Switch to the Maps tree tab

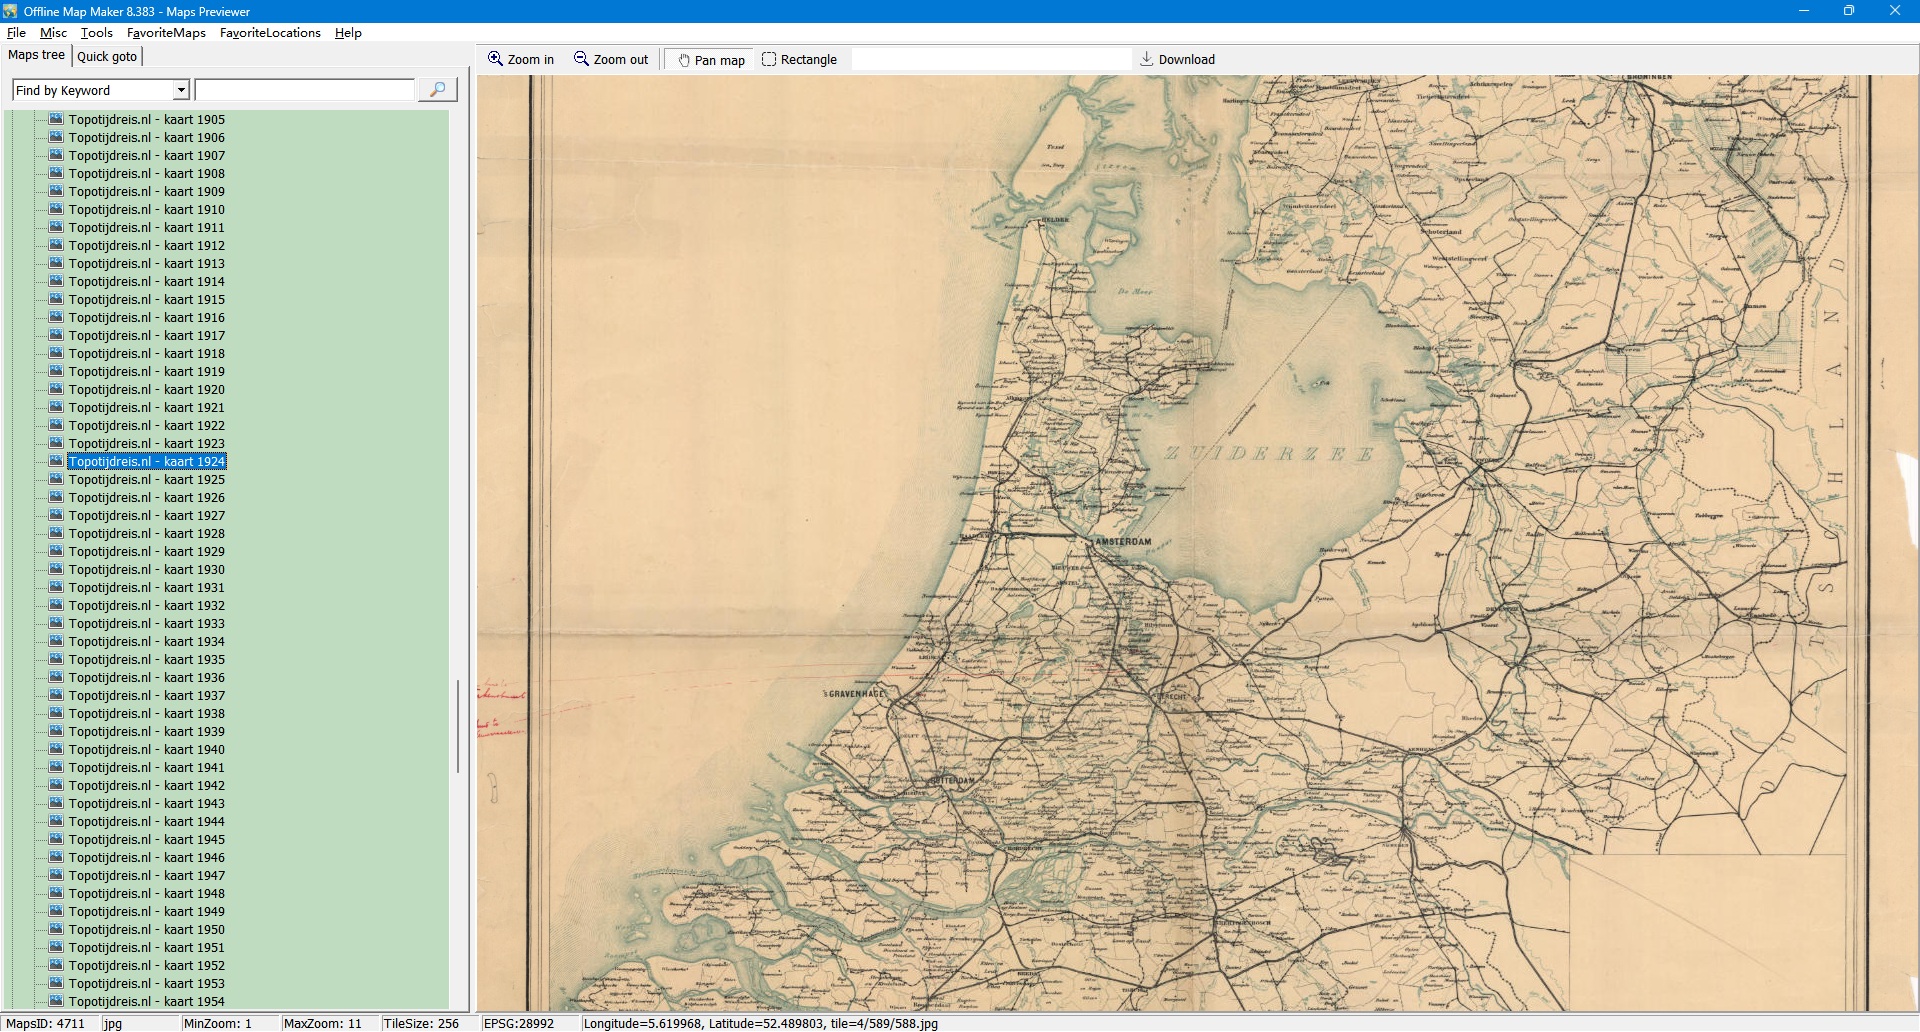(36, 55)
